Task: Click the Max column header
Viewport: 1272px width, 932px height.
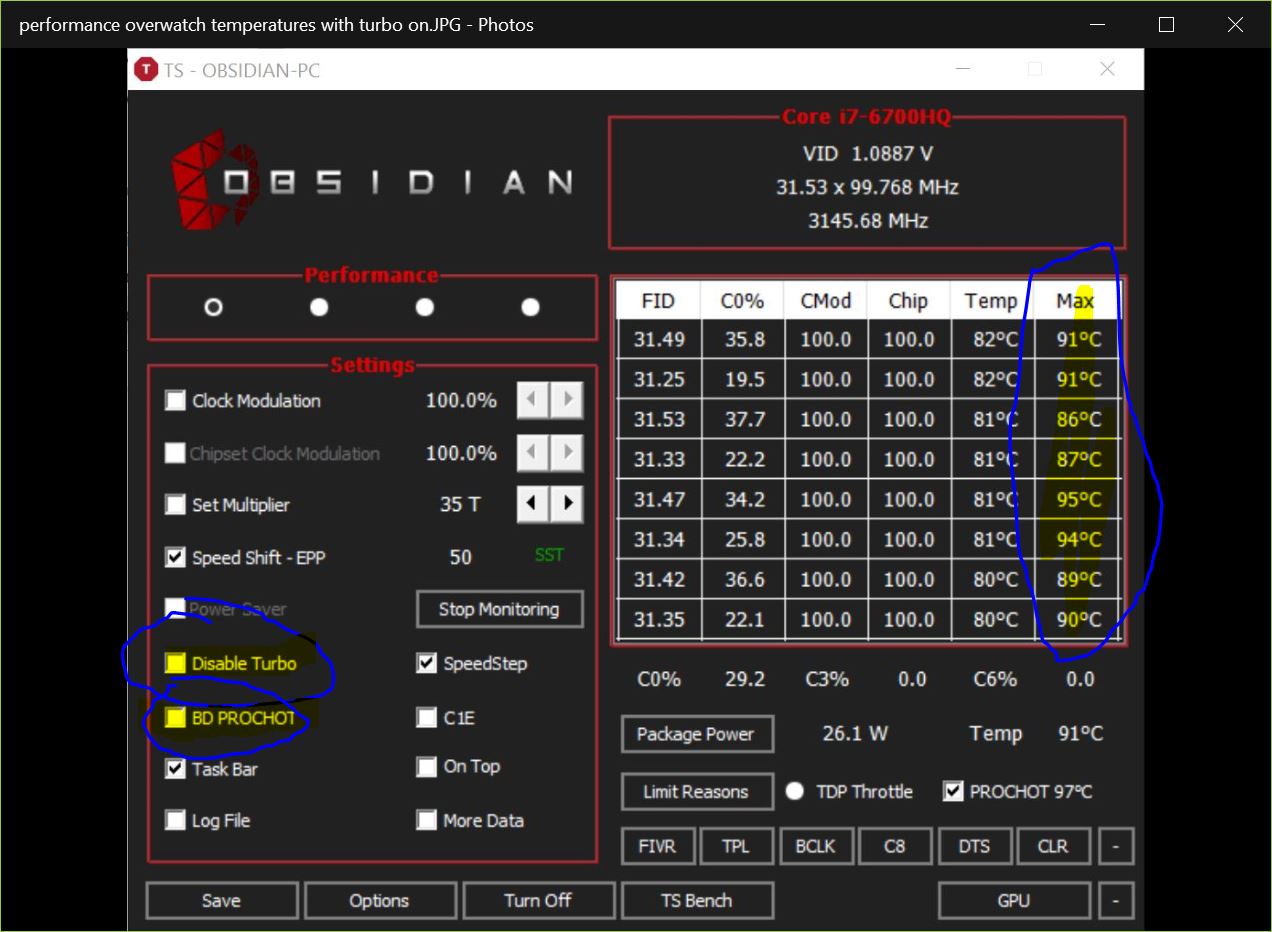Action: [x=1076, y=301]
